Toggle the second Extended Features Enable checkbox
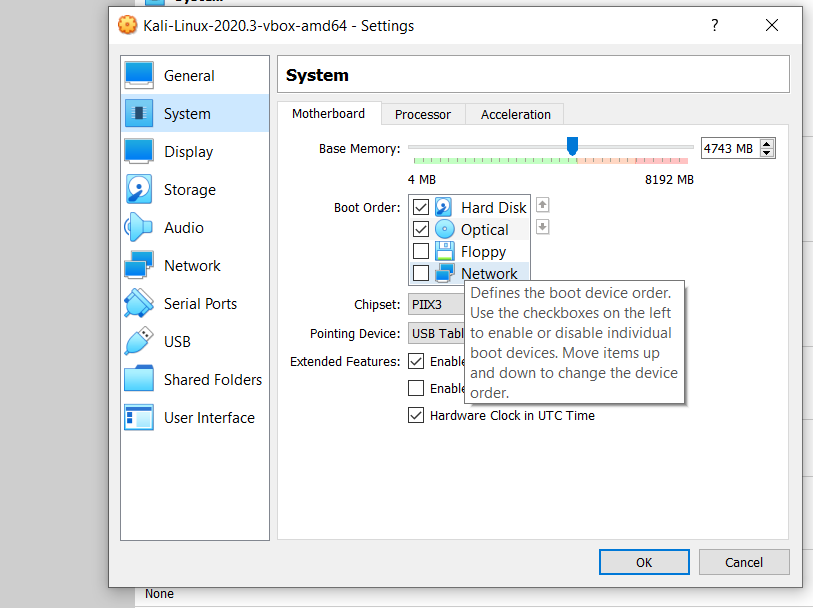Image resolution: width=813 pixels, height=608 pixels. (416, 388)
